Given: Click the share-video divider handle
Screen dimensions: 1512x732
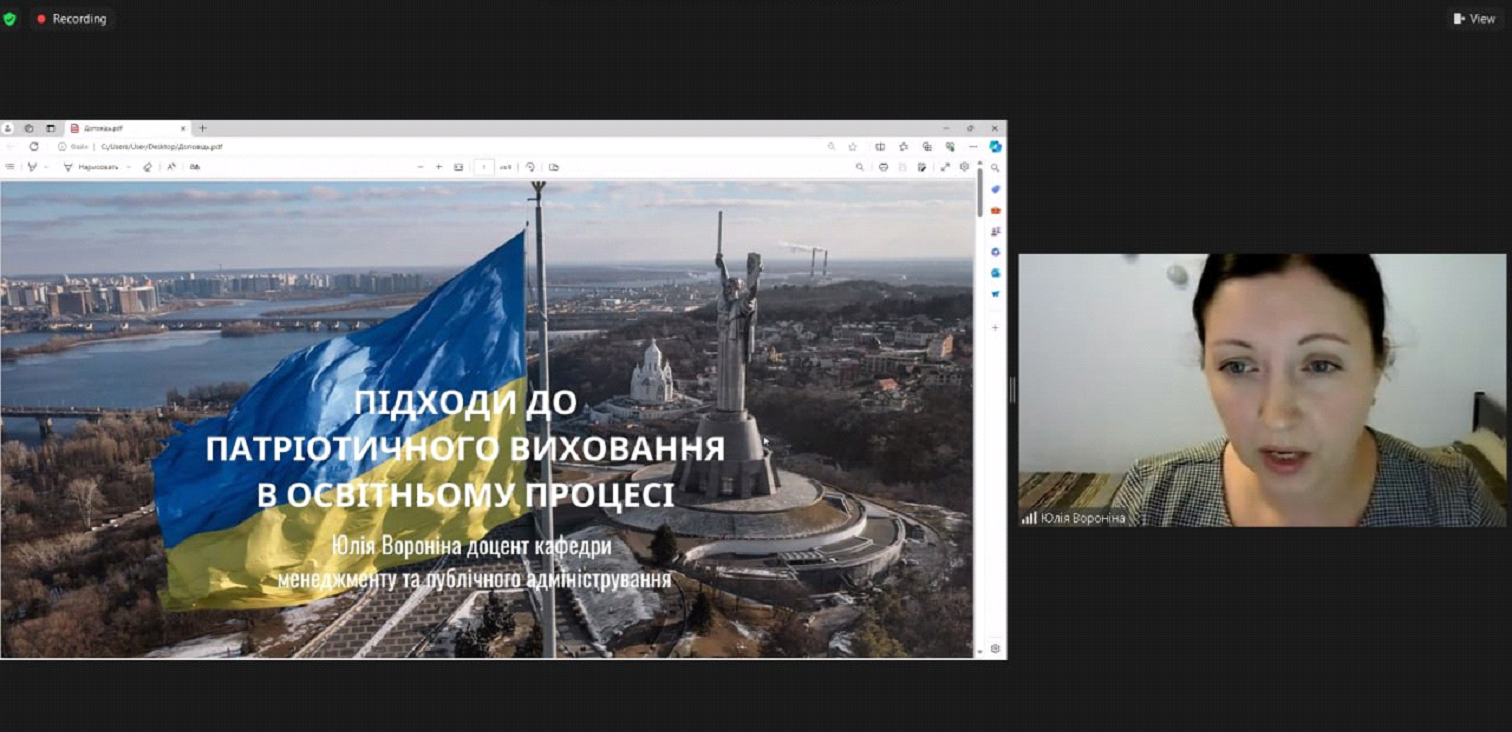Looking at the screenshot, I should [x=1012, y=390].
